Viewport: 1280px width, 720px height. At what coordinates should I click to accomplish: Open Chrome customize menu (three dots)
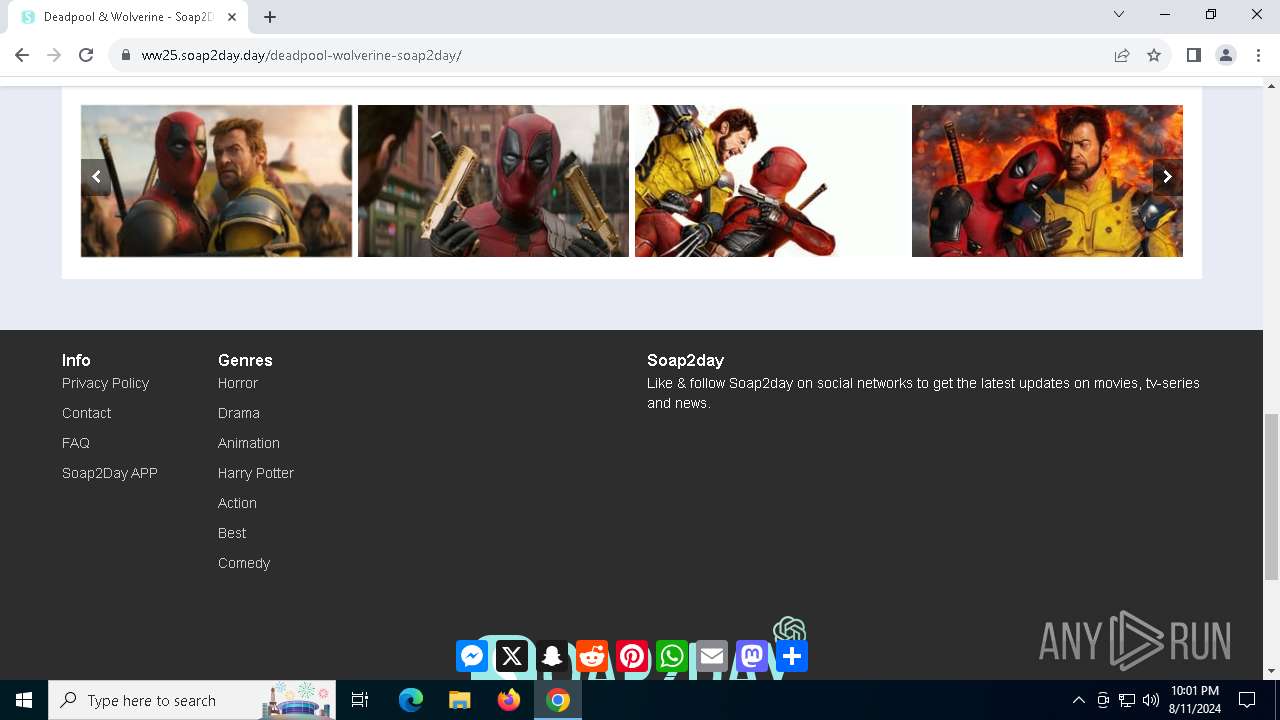(x=1257, y=55)
